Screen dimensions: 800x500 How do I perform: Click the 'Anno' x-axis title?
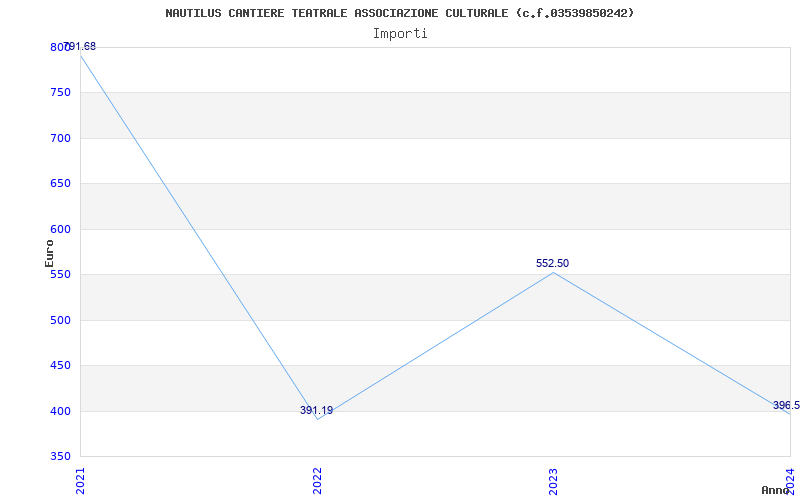point(774,490)
